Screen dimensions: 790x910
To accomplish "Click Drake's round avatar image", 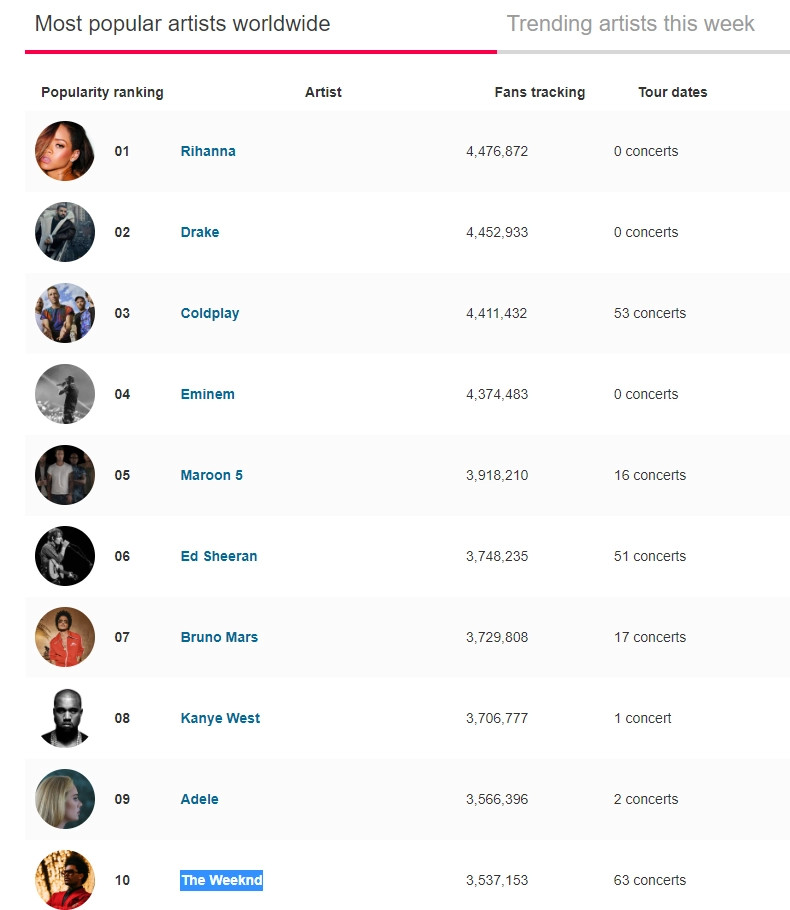I will [65, 232].
